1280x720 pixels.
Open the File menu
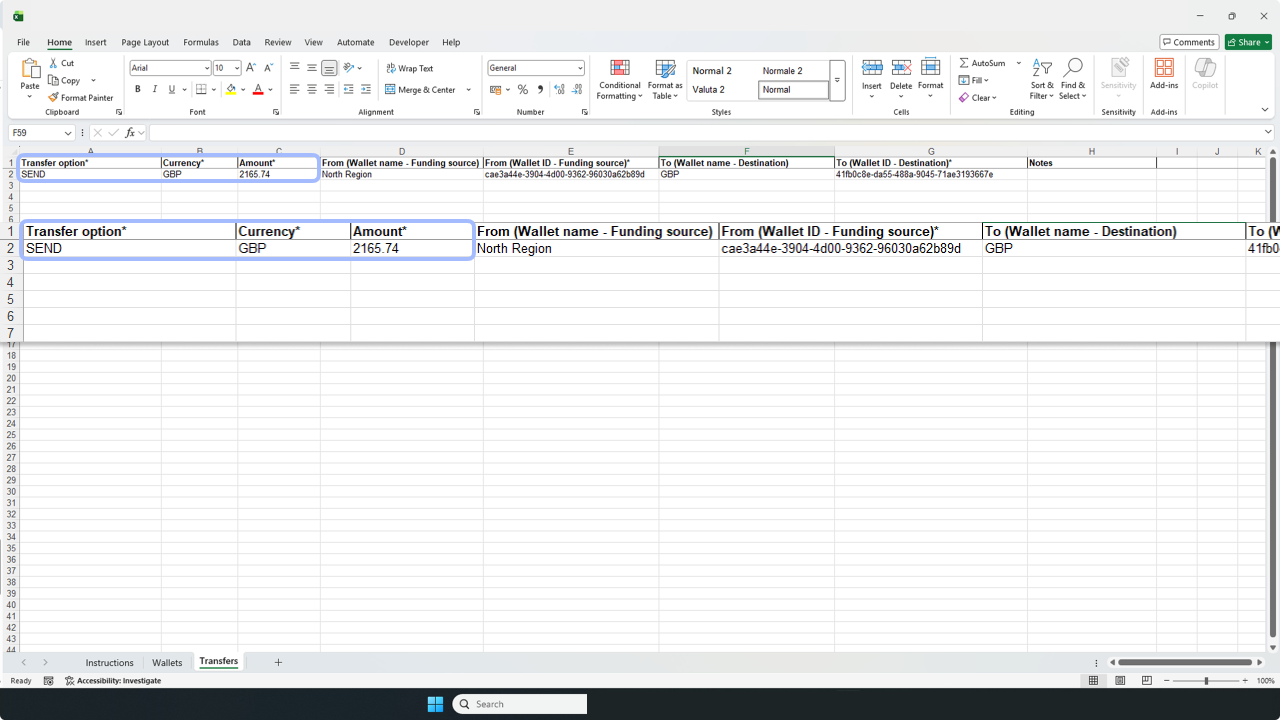click(x=23, y=42)
